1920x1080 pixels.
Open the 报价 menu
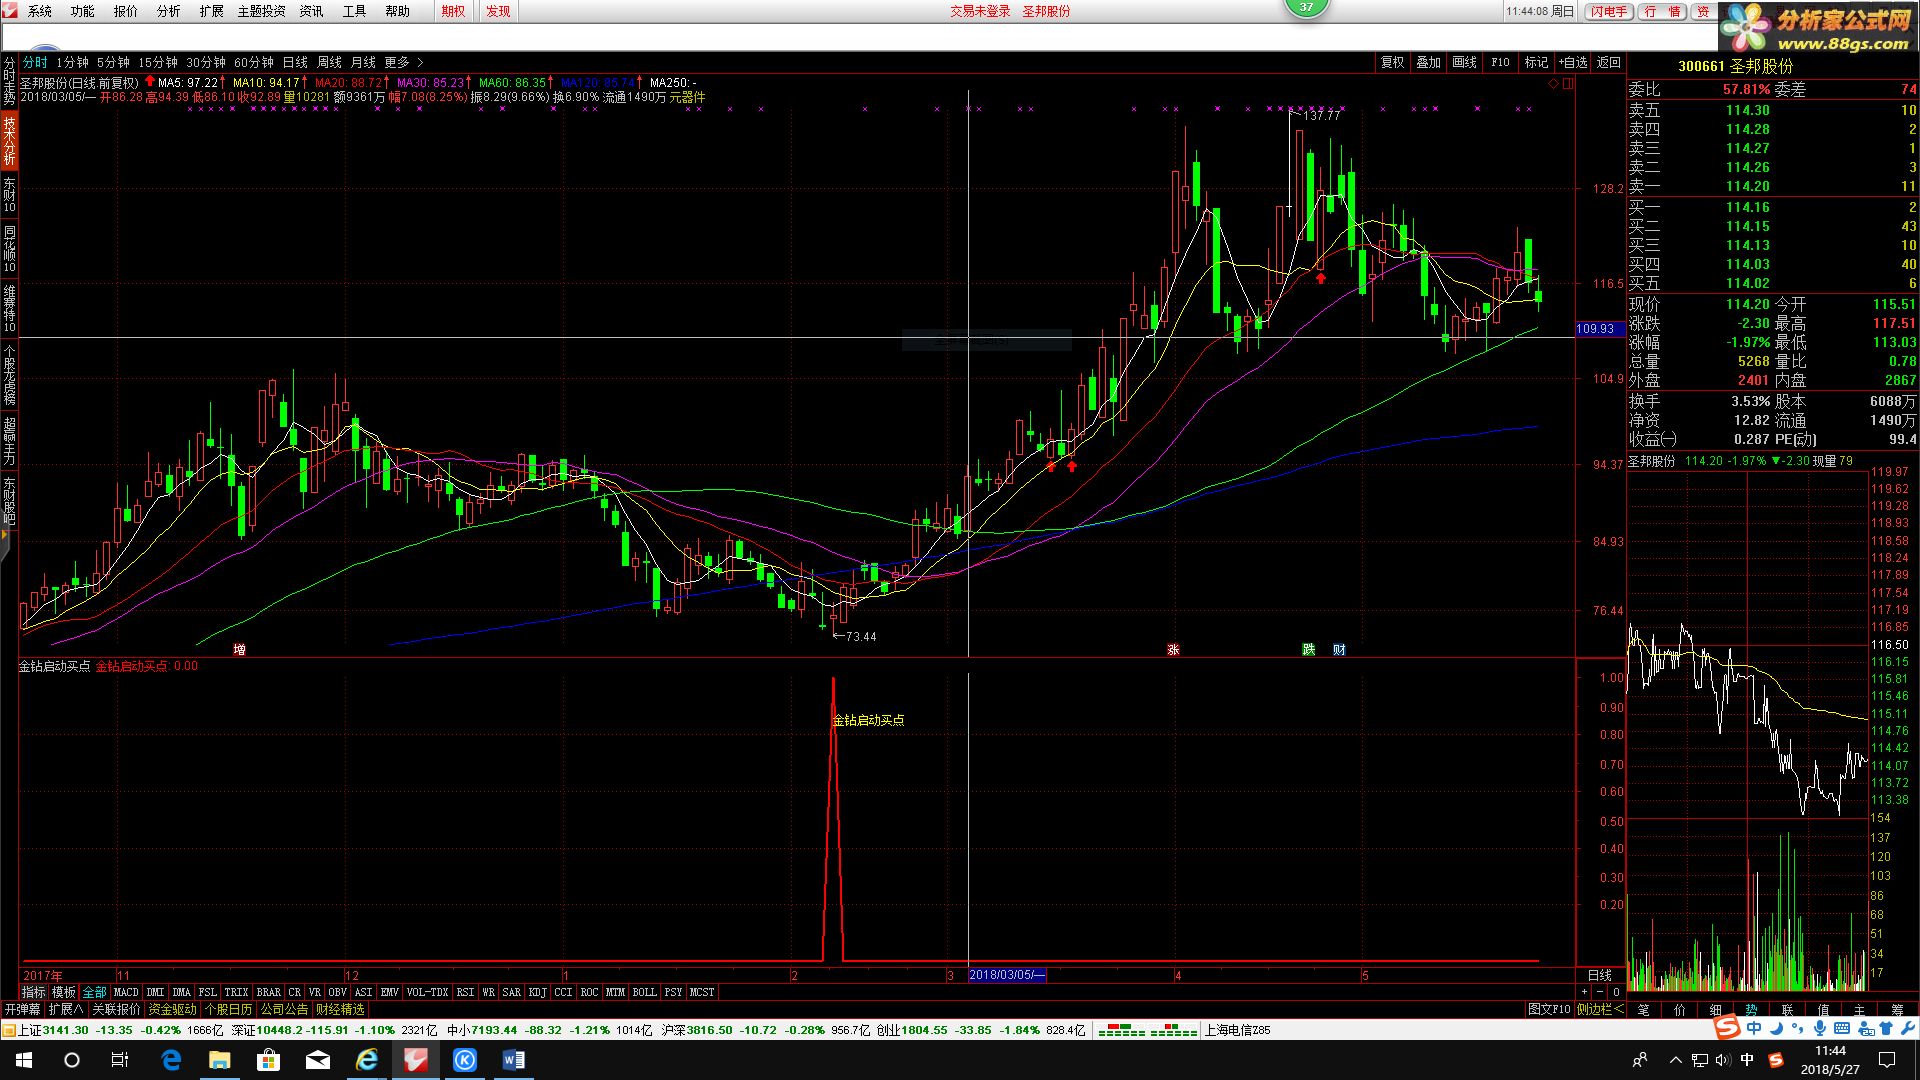(x=126, y=11)
